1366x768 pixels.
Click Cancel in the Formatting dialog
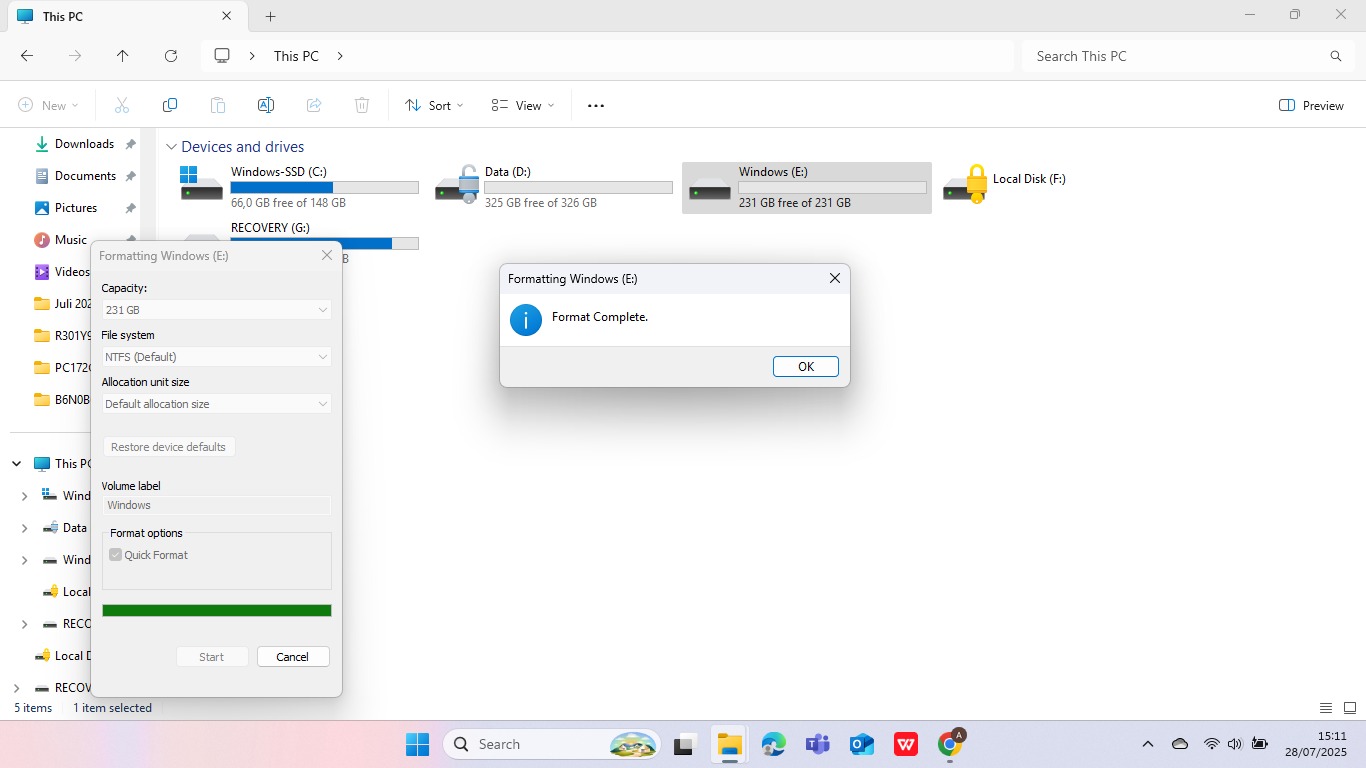click(x=293, y=657)
